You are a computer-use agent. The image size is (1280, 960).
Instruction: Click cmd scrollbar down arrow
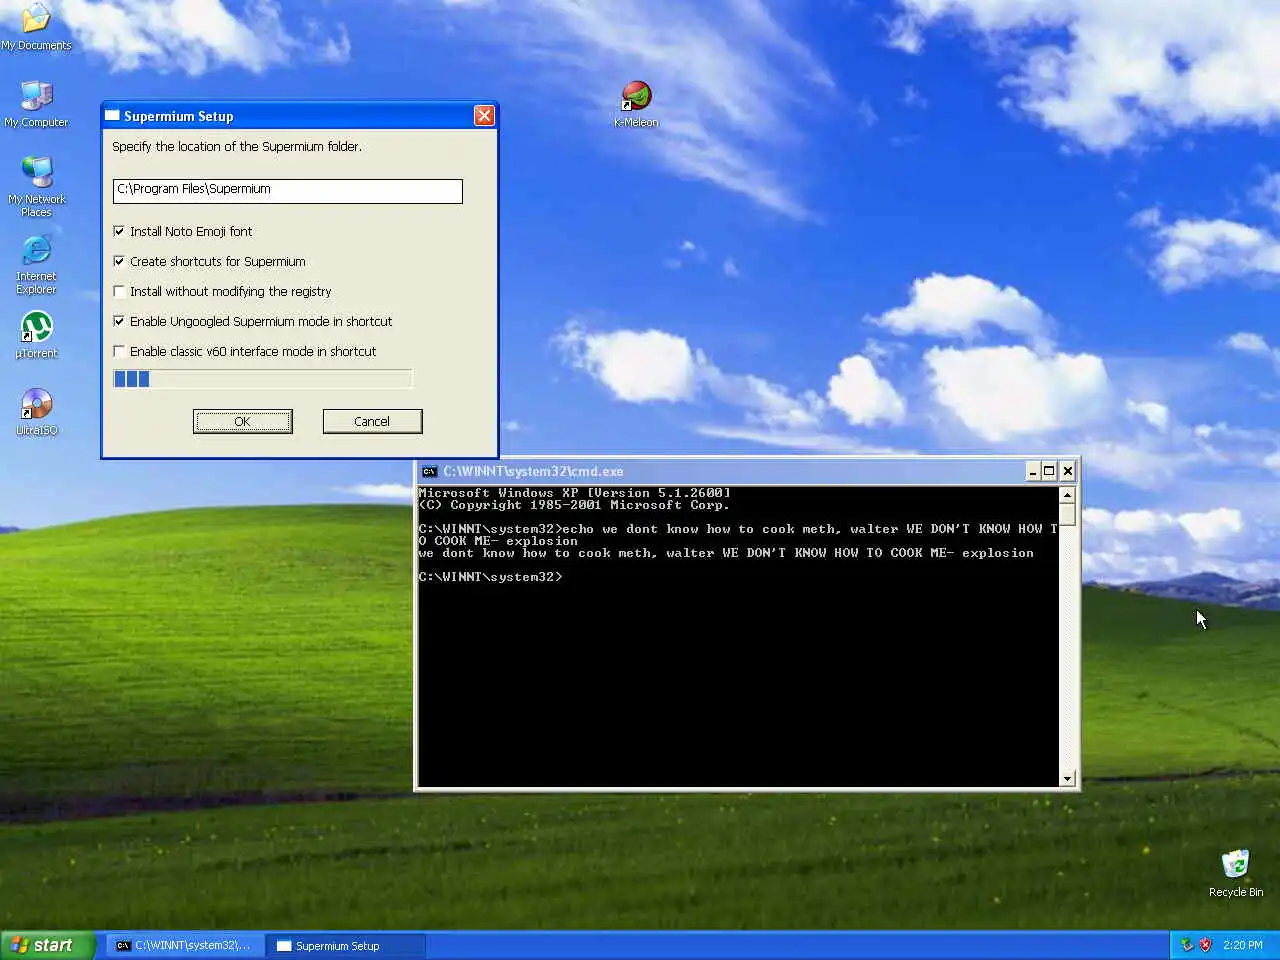[1067, 778]
